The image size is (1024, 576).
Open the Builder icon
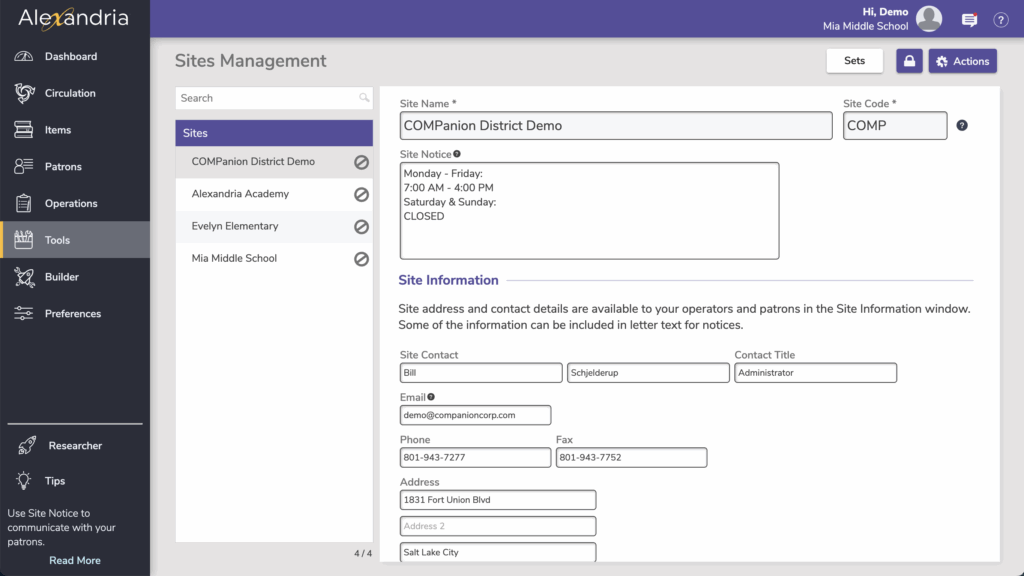pyautogui.click(x=24, y=277)
